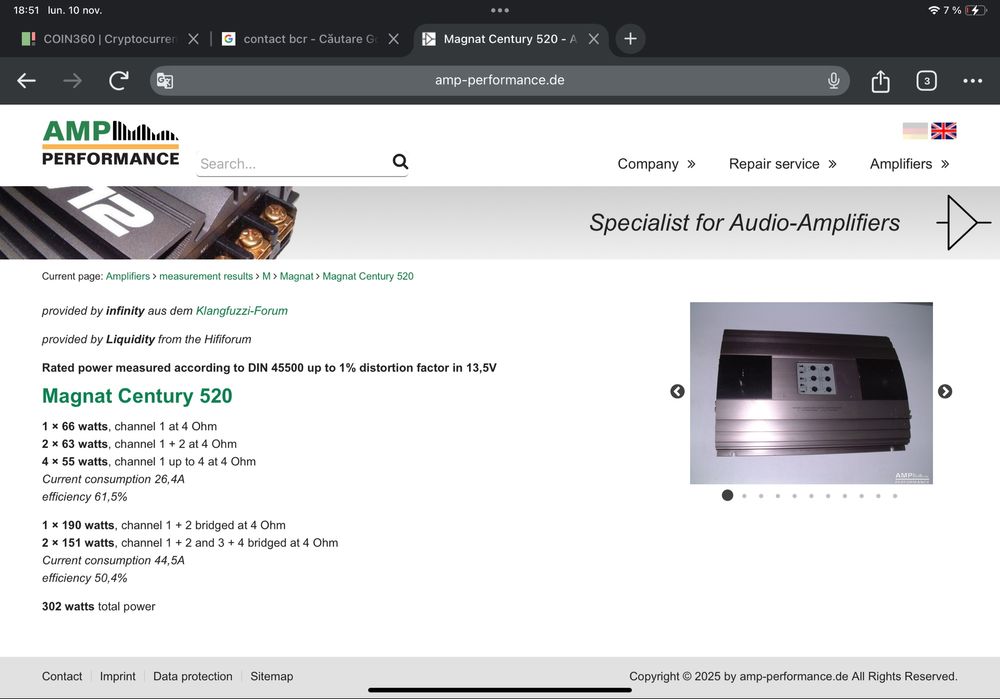Select the second carousel dot

click(x=744, y=496)
